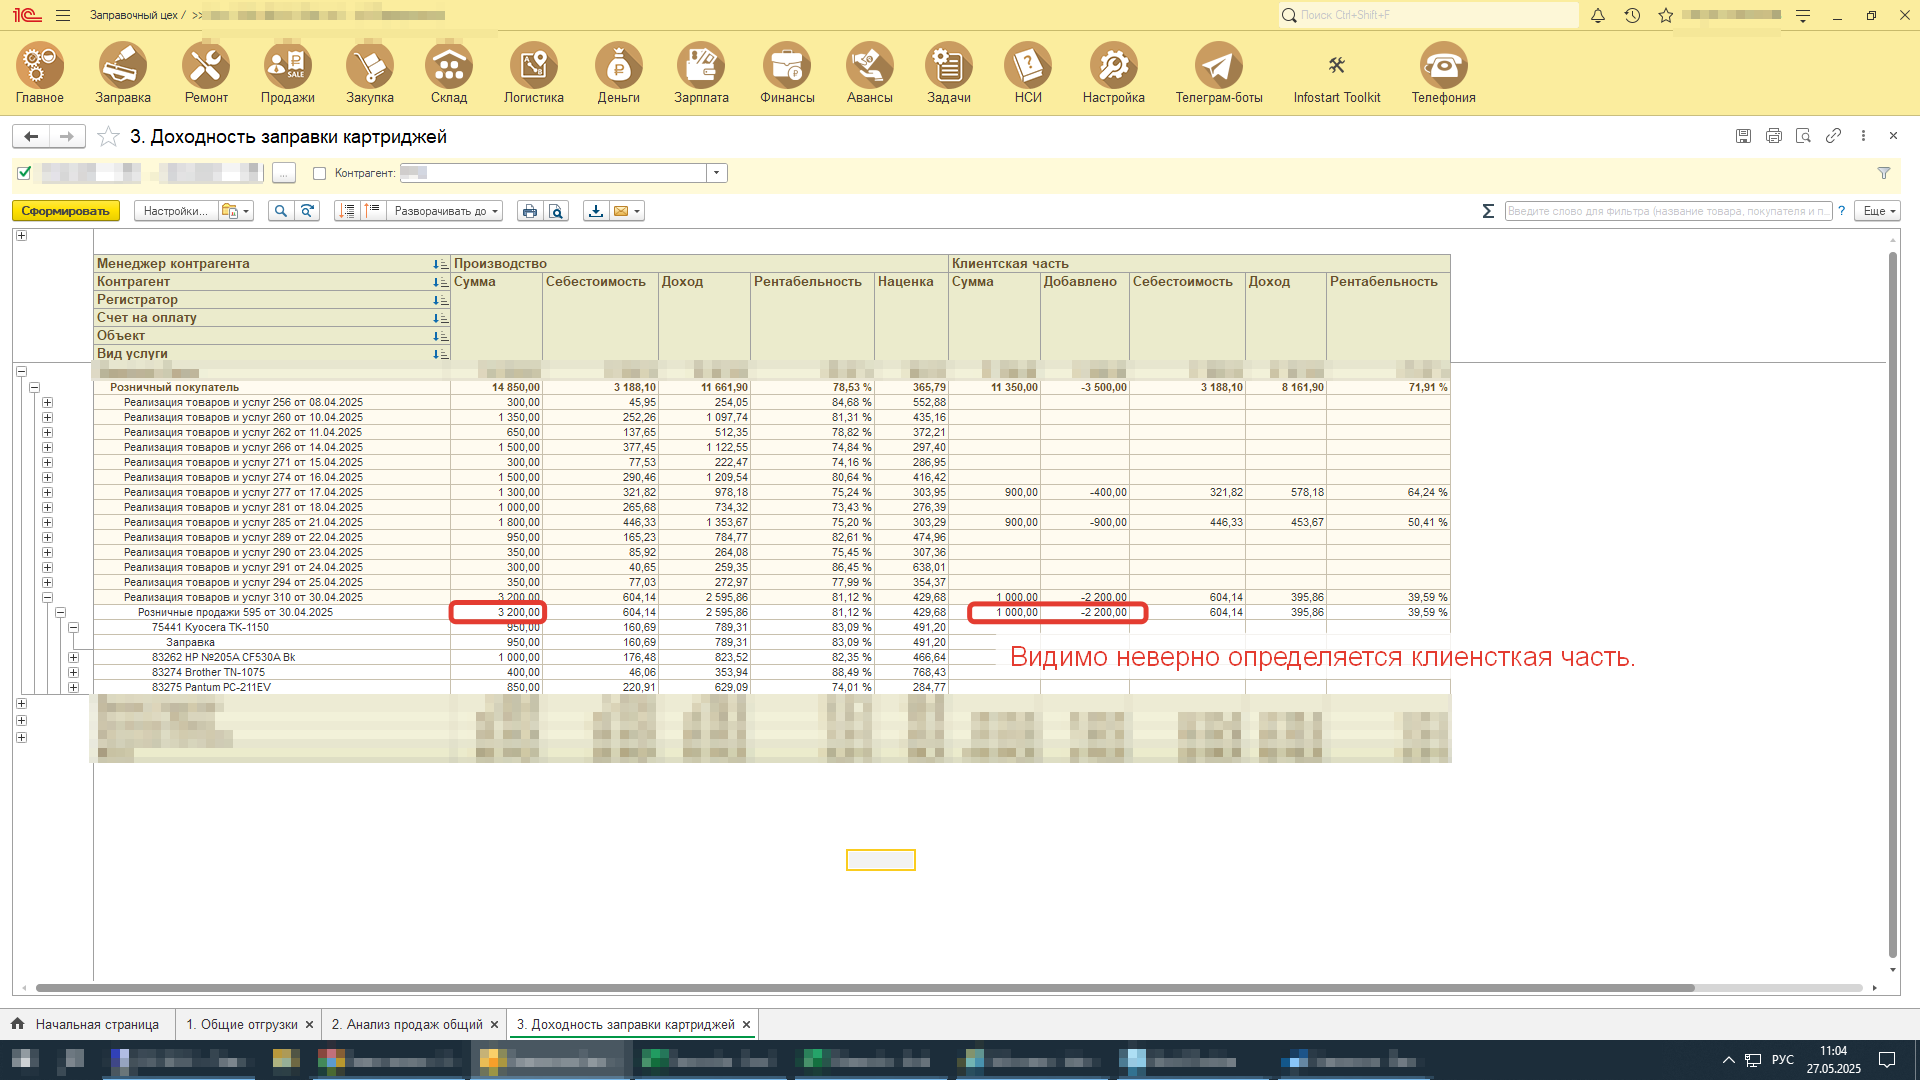Click the horizontal scrollbar of the report
The width and height of the screenshot is (1920, 1080).
click(865, 988)
